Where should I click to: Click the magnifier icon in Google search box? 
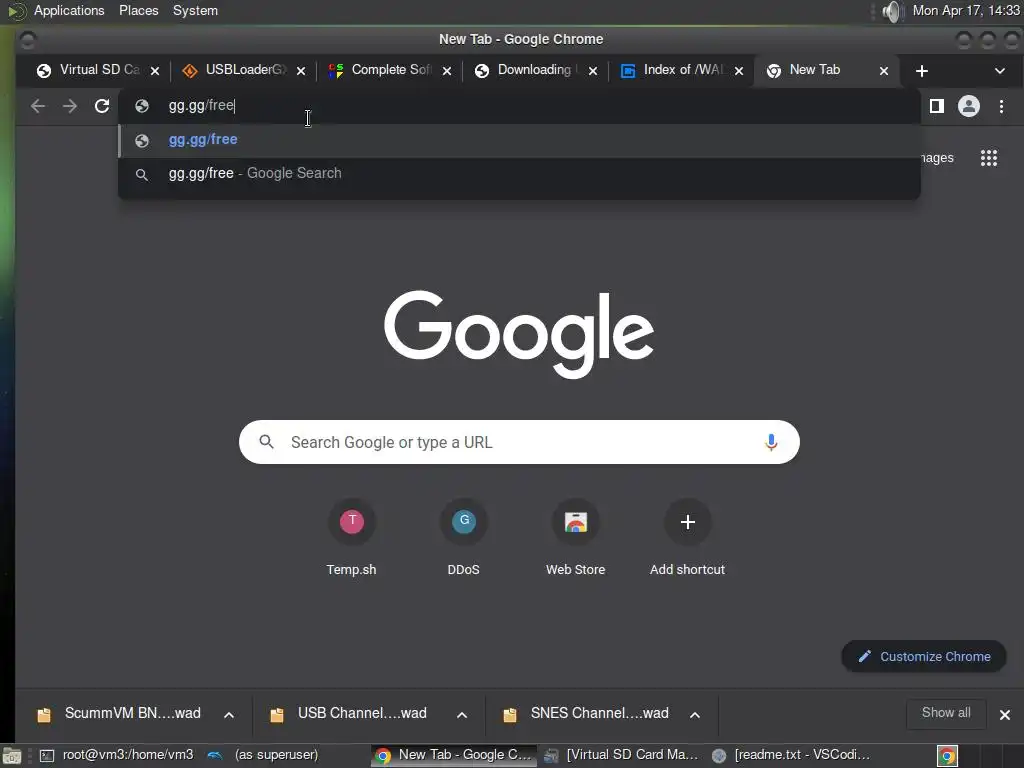(x=266, y=442)
